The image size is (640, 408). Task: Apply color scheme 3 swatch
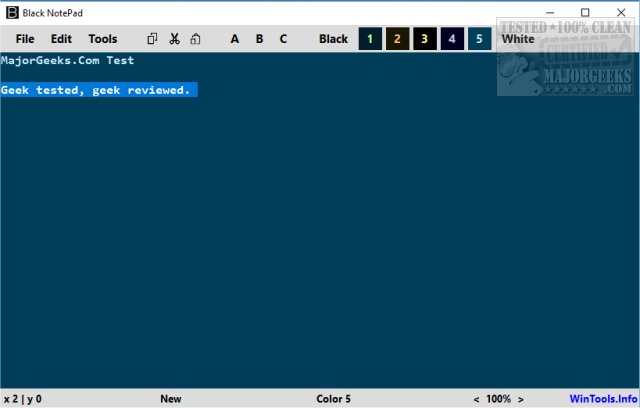coord(425,39)
